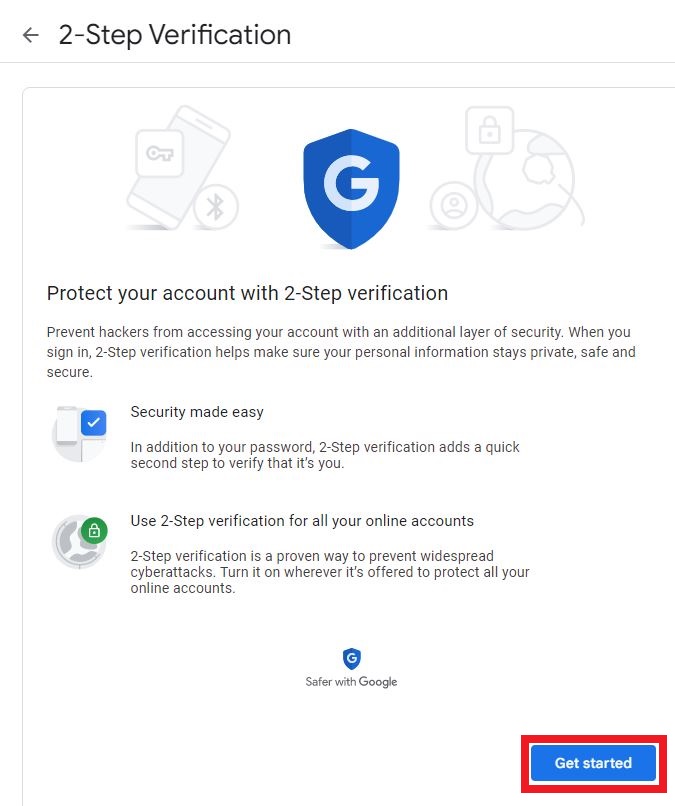Click the gray person profile circle
Viewport: 675px width, 806px height.
454,206
